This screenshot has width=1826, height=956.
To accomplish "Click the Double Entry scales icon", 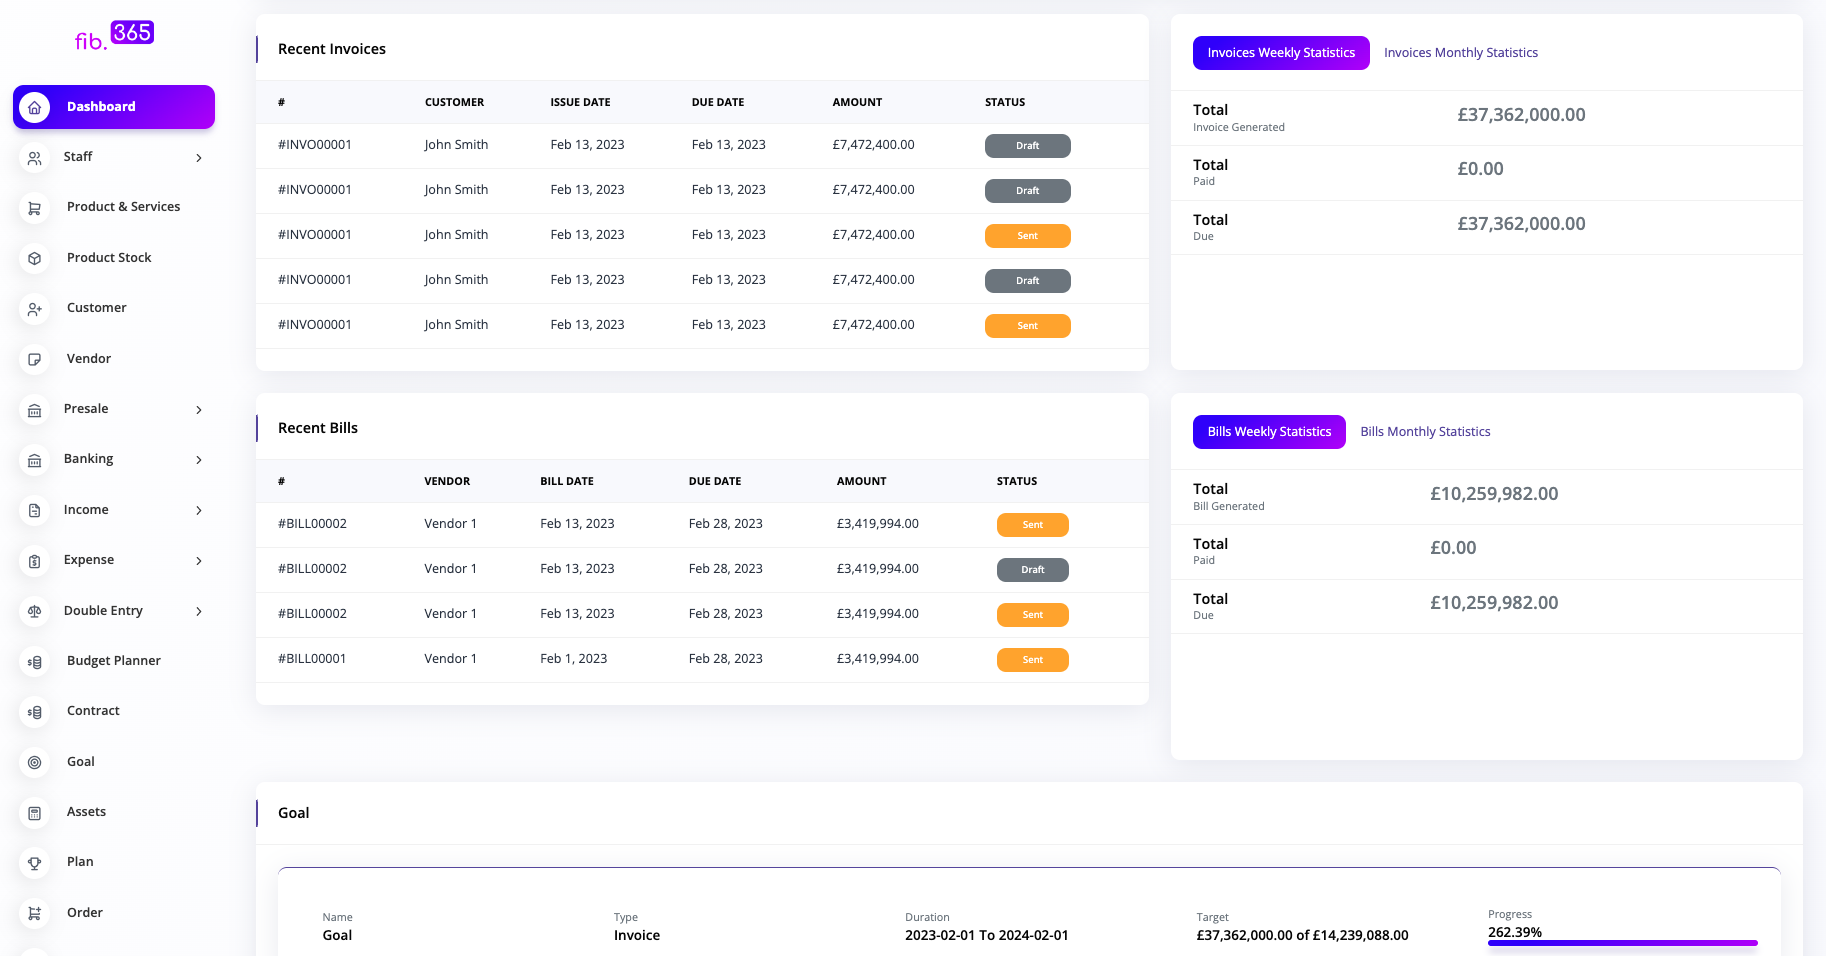I will pyautogui.click(x=35, y=611).
